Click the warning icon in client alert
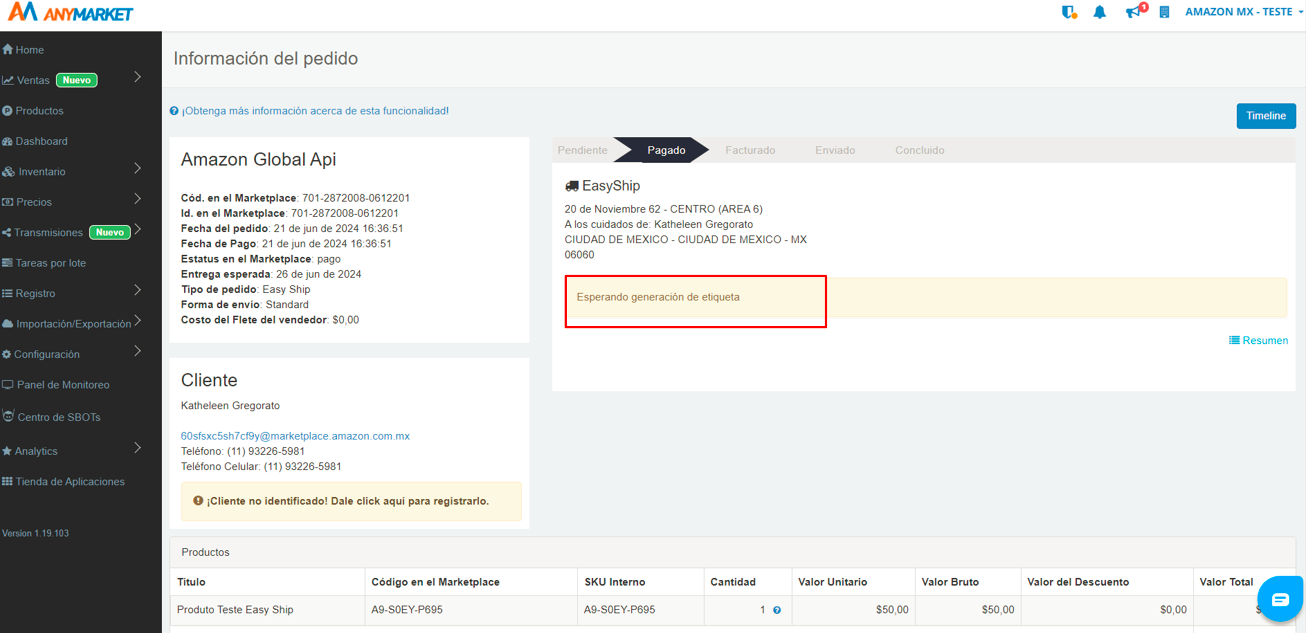 (x=198, y=501)
